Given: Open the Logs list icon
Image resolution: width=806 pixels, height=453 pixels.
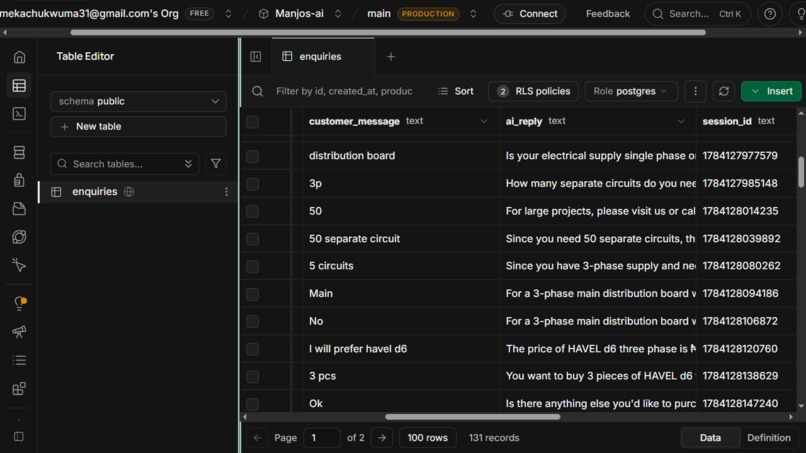Looking at the screenshot, I should 20,360.
